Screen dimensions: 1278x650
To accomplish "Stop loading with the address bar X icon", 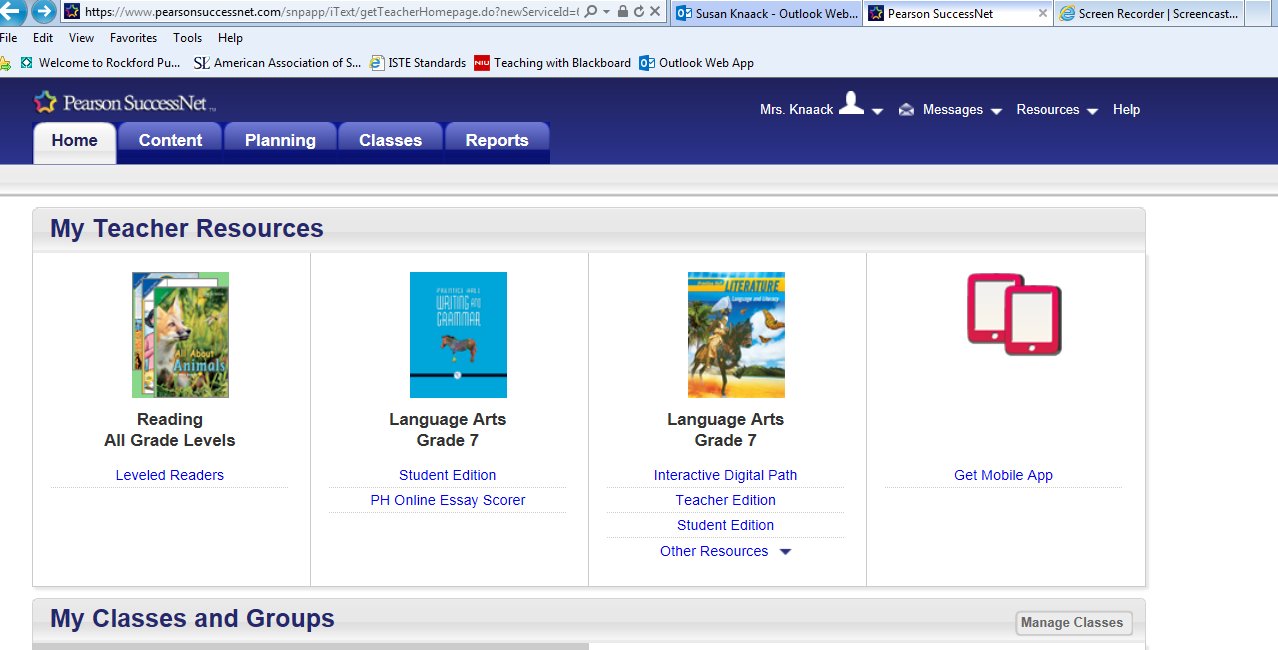I will pos(654,12).
